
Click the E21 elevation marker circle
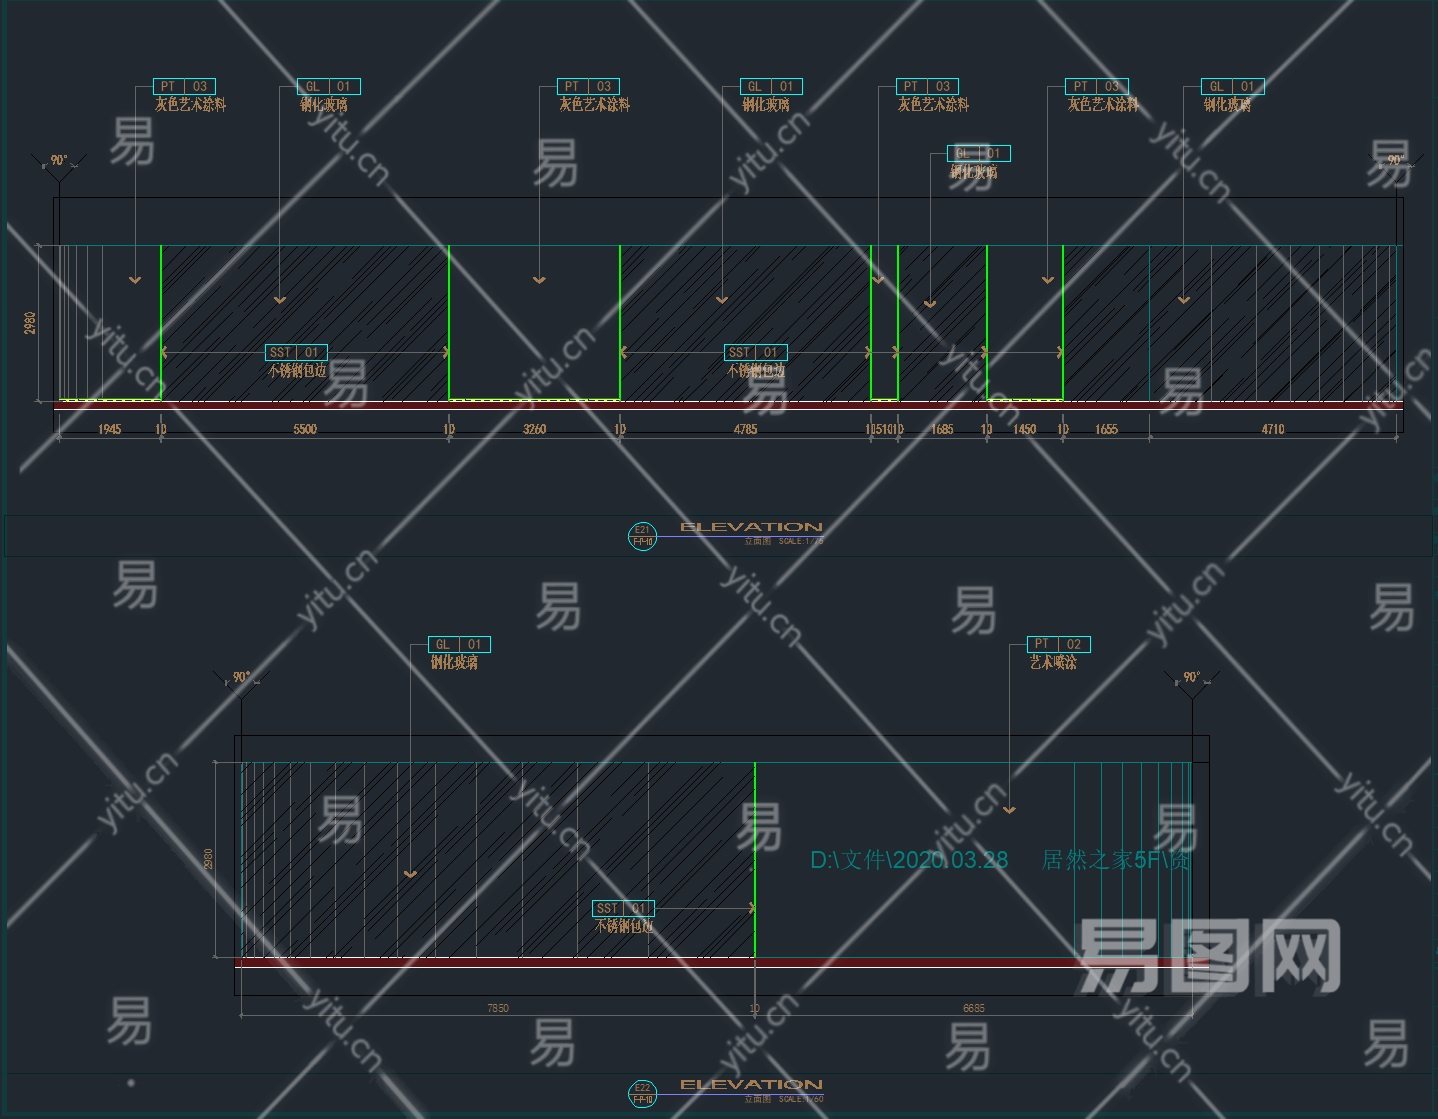[642, 536]
